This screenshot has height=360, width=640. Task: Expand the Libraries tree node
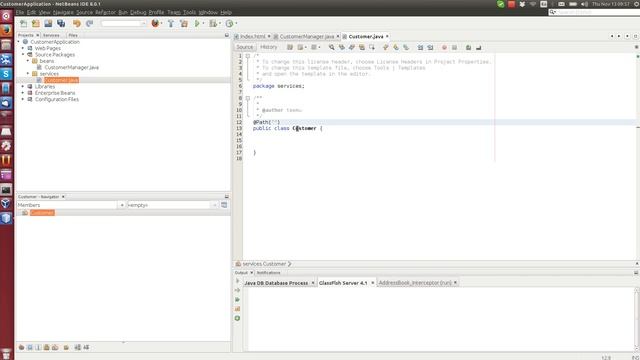(23, 87)
